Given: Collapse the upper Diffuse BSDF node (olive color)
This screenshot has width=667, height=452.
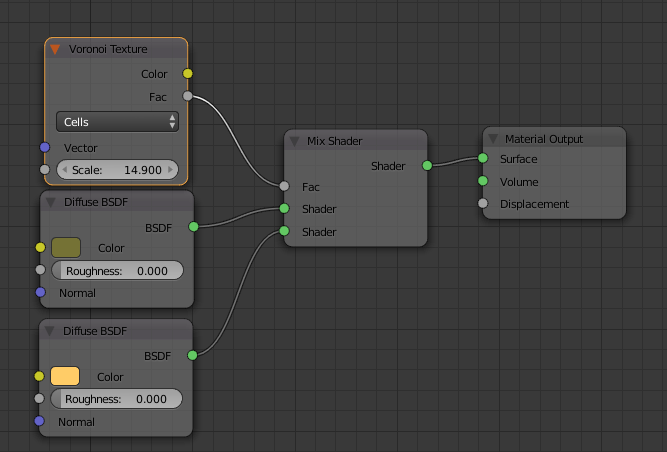Looking at the screenshot, I should point(51,202).
